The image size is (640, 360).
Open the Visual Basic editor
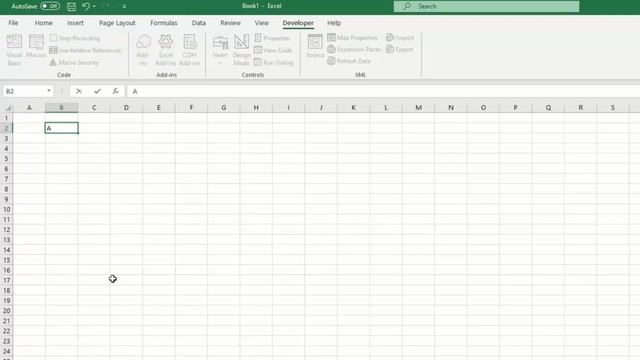coord(14,50)
